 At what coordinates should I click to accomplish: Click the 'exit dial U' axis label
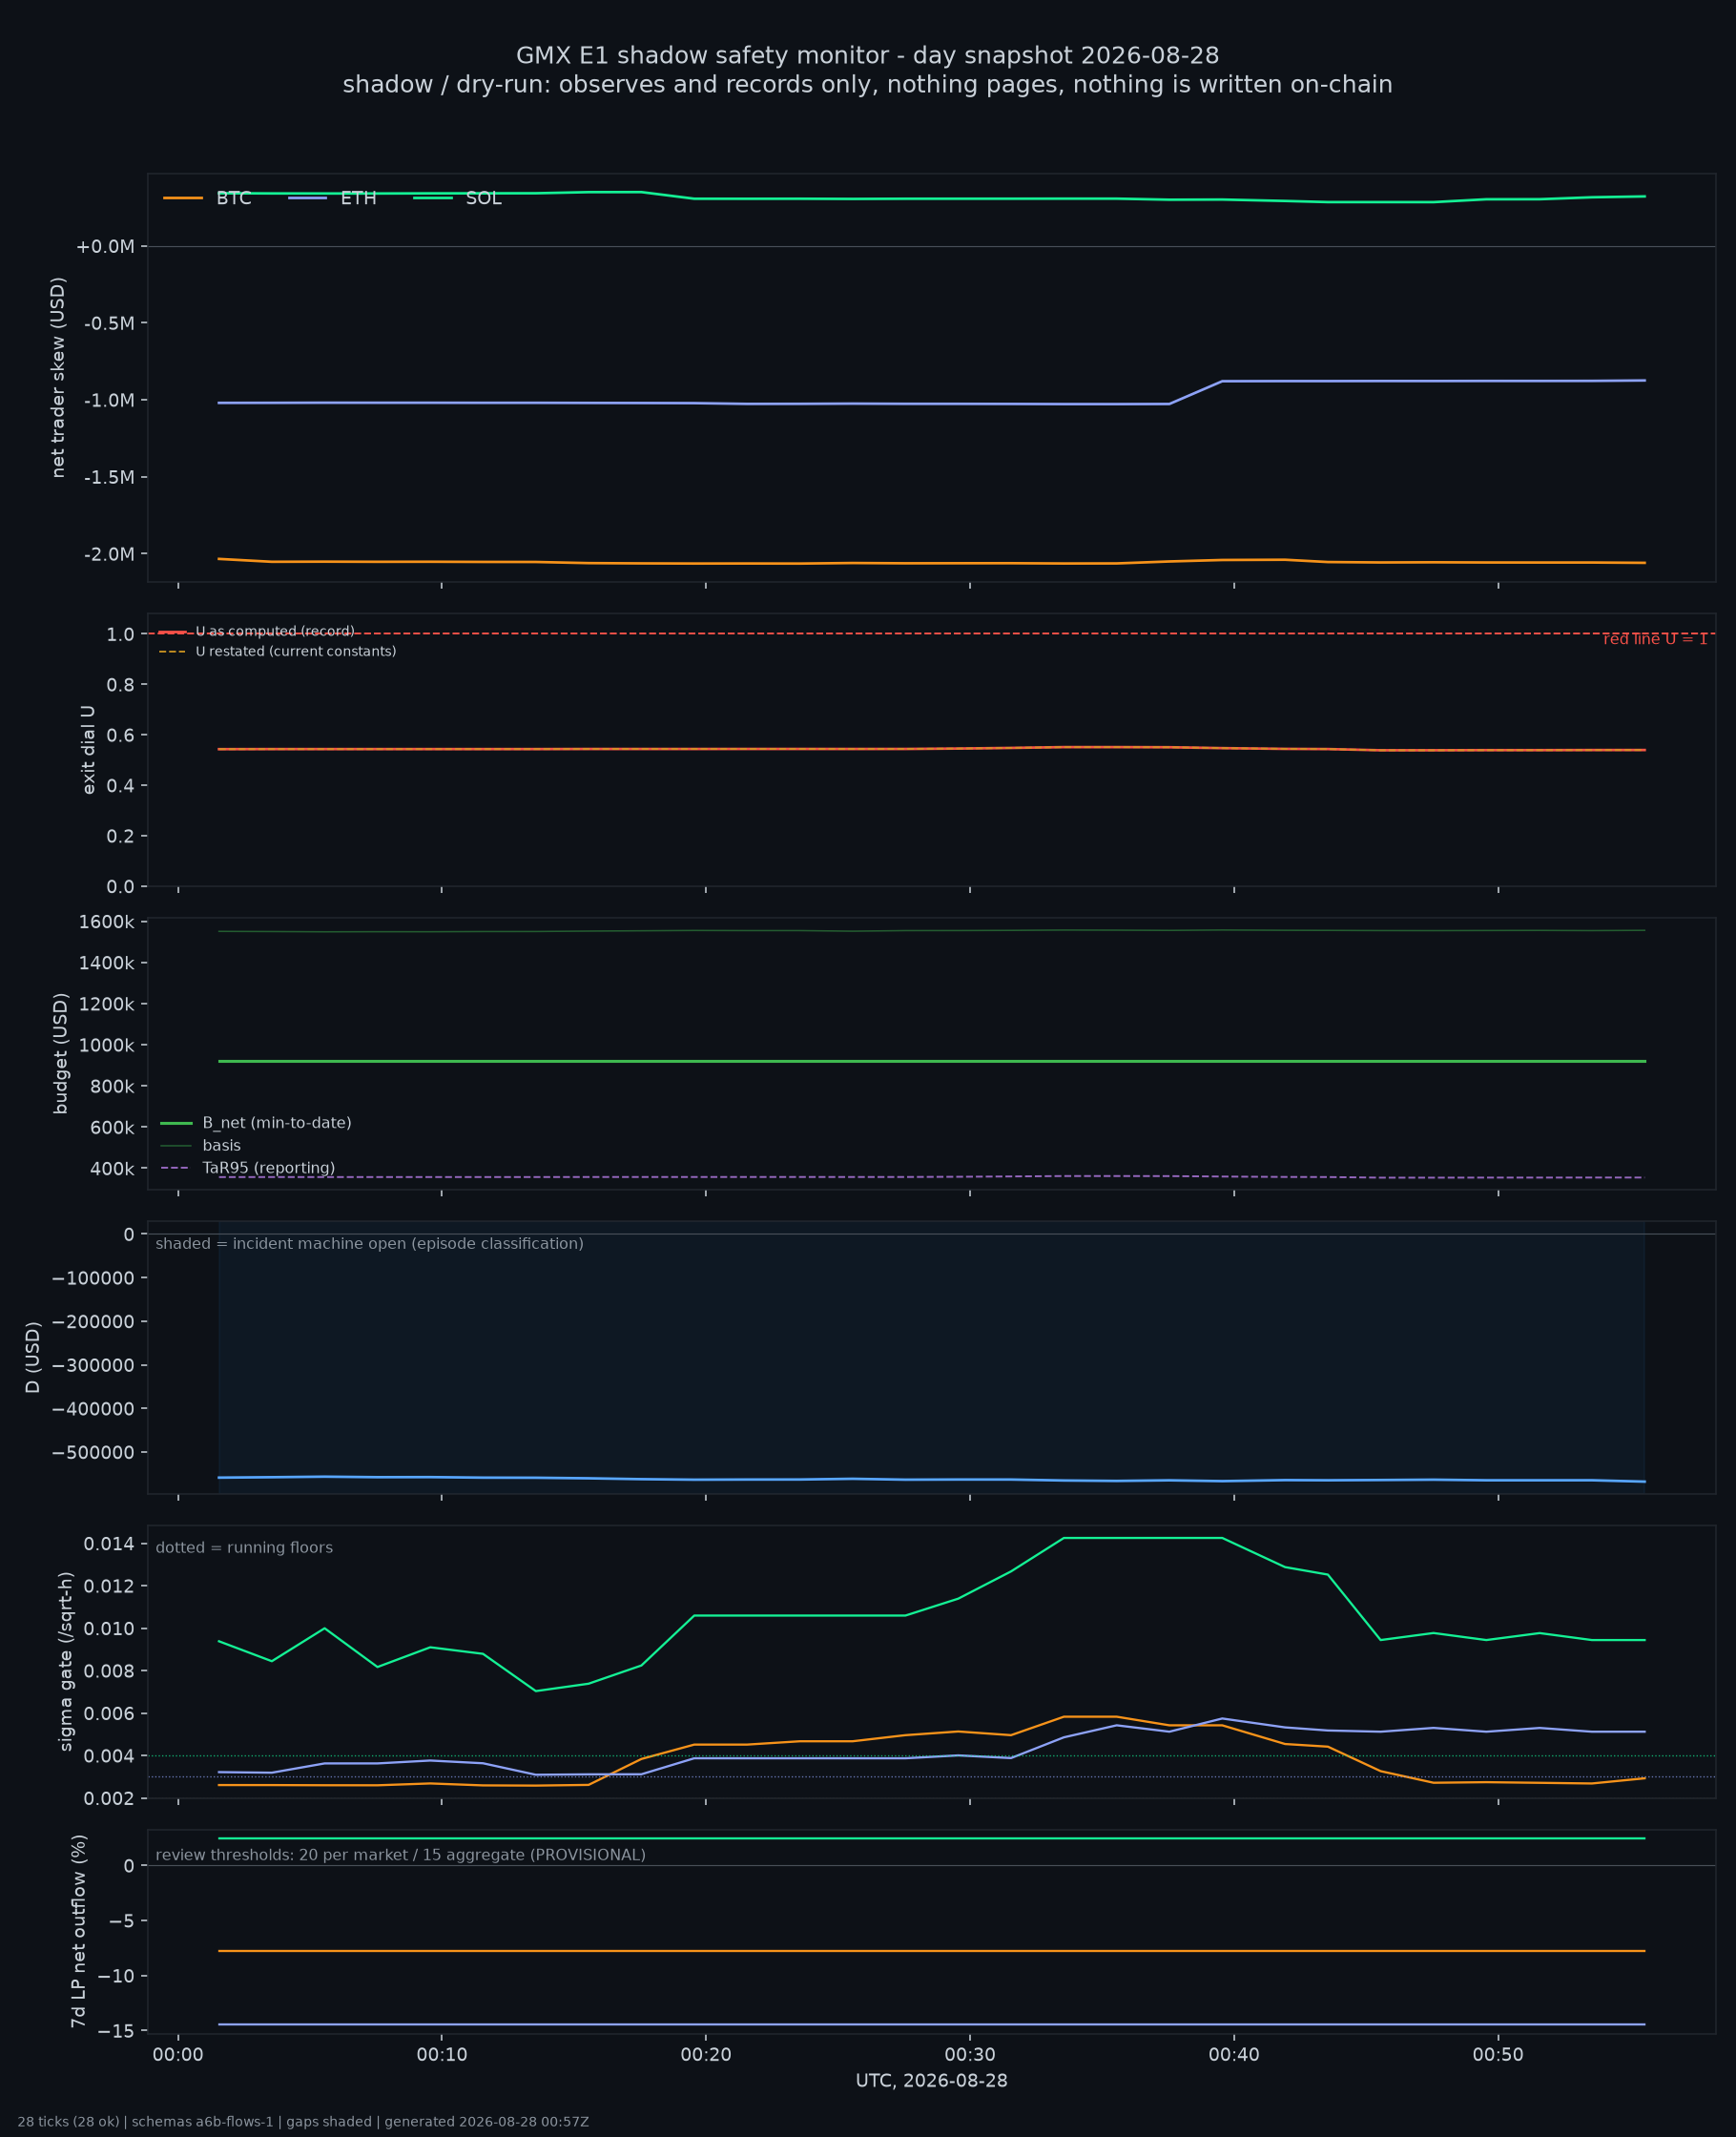(88, 750)
